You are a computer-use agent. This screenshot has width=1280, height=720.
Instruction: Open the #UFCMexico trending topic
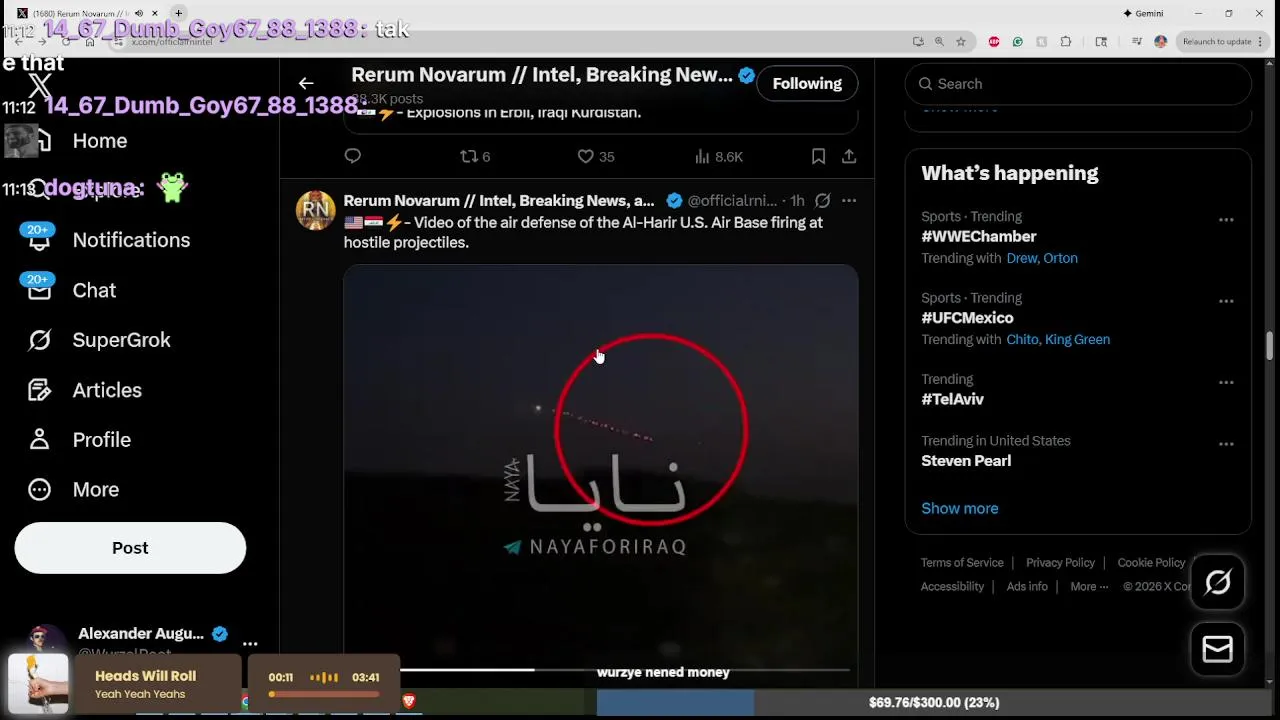click(x=967, y=317)
